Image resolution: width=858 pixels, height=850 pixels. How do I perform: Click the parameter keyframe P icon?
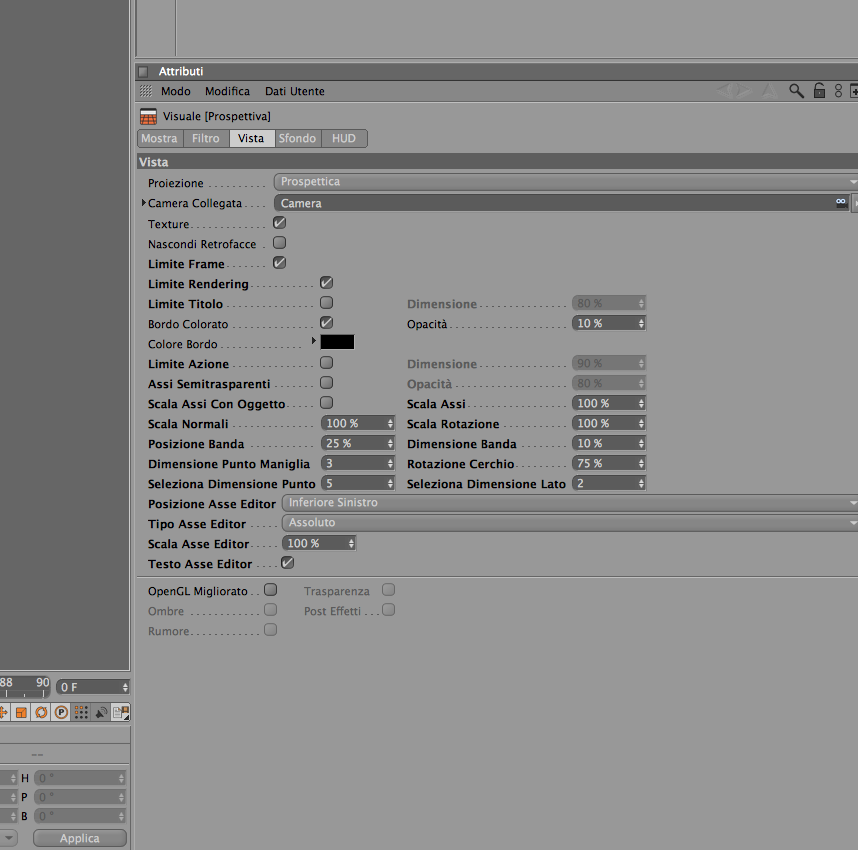click(x=61, y=712)
